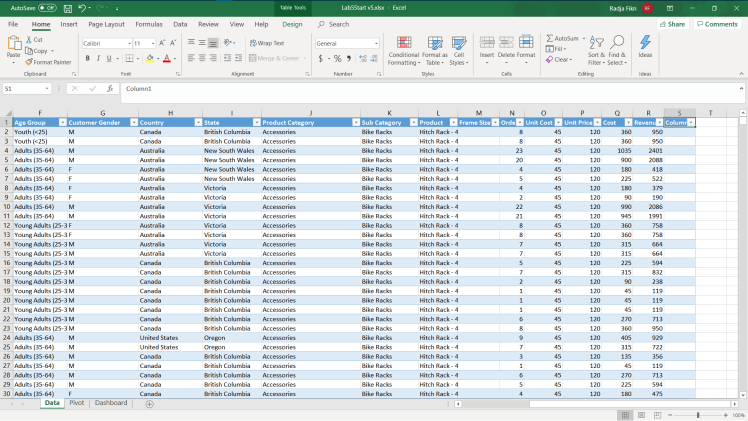Toggle Wrap Text option
748x421 pixels.
click(266, 44)
